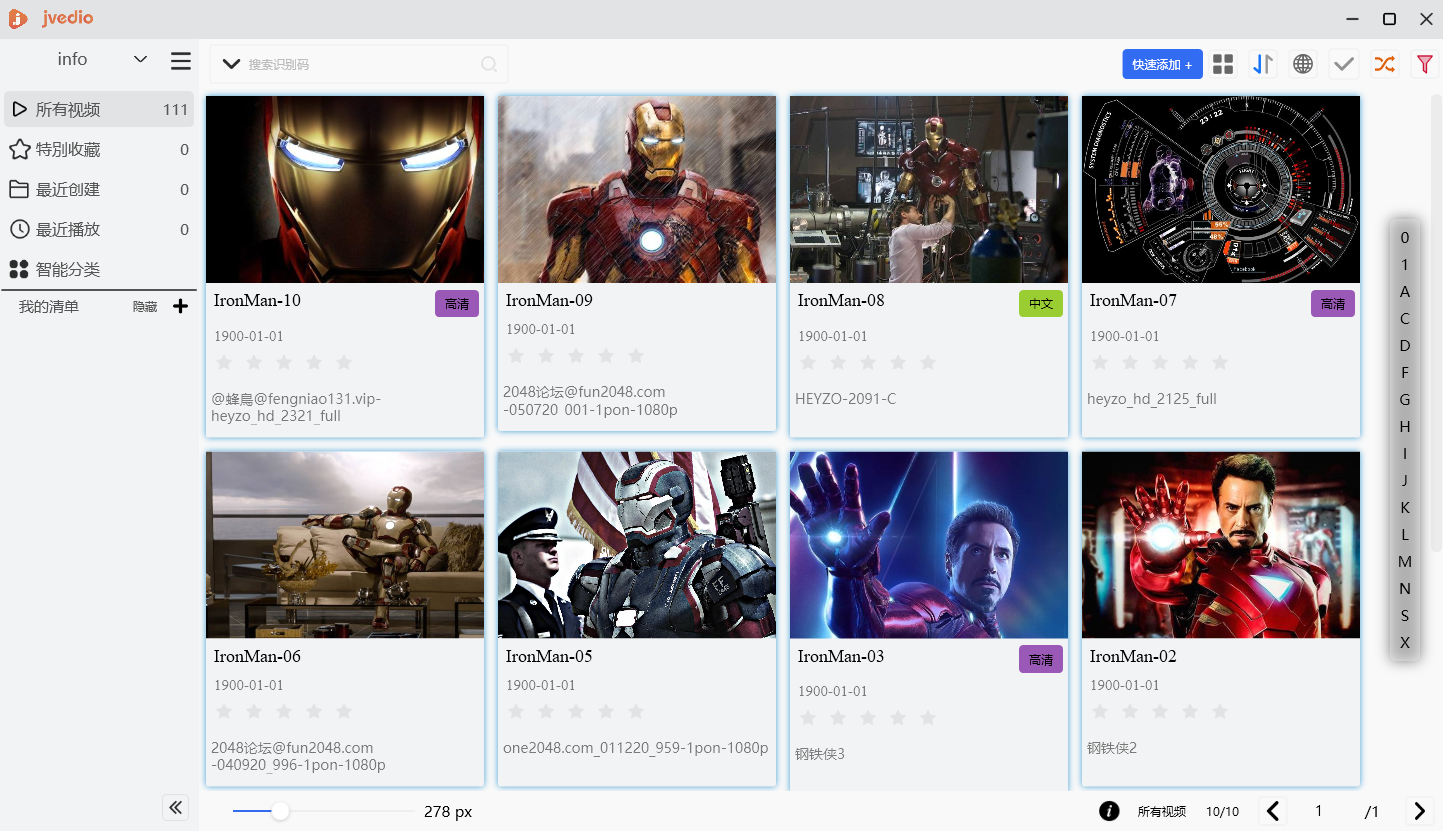Switch view with the grid layout icon
This screenshot has width=1443, height=831.
pyautogui.click(x=1223, y=64)
